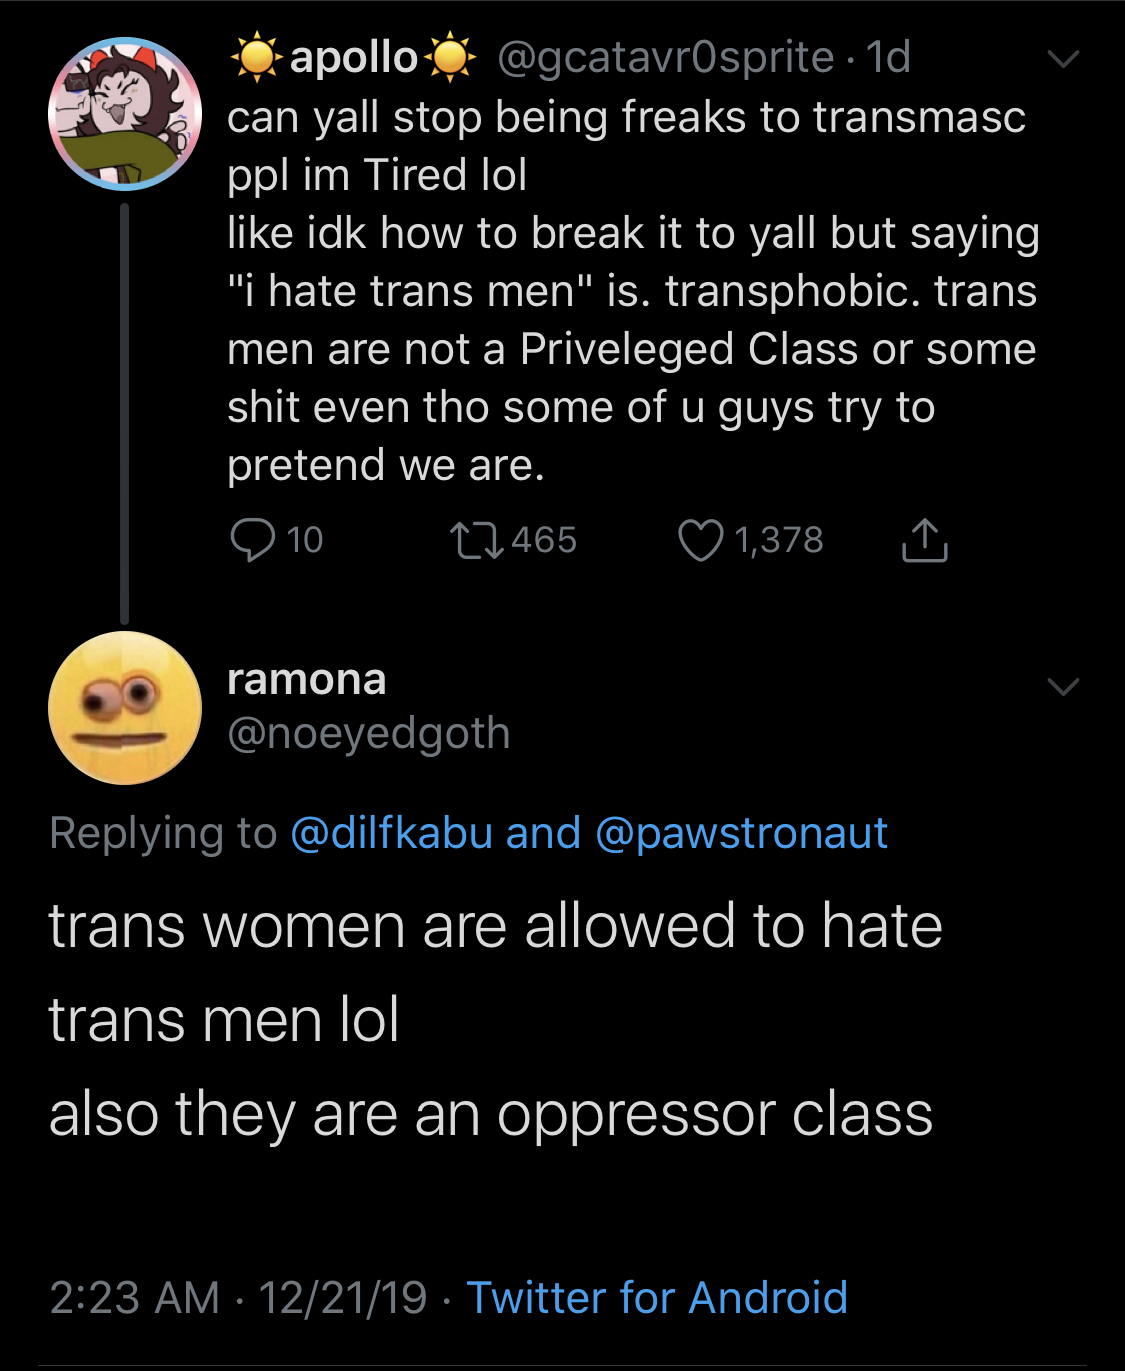Select the apollo display name
The height and width of the screenshot is (1371, 1125).
353,58
